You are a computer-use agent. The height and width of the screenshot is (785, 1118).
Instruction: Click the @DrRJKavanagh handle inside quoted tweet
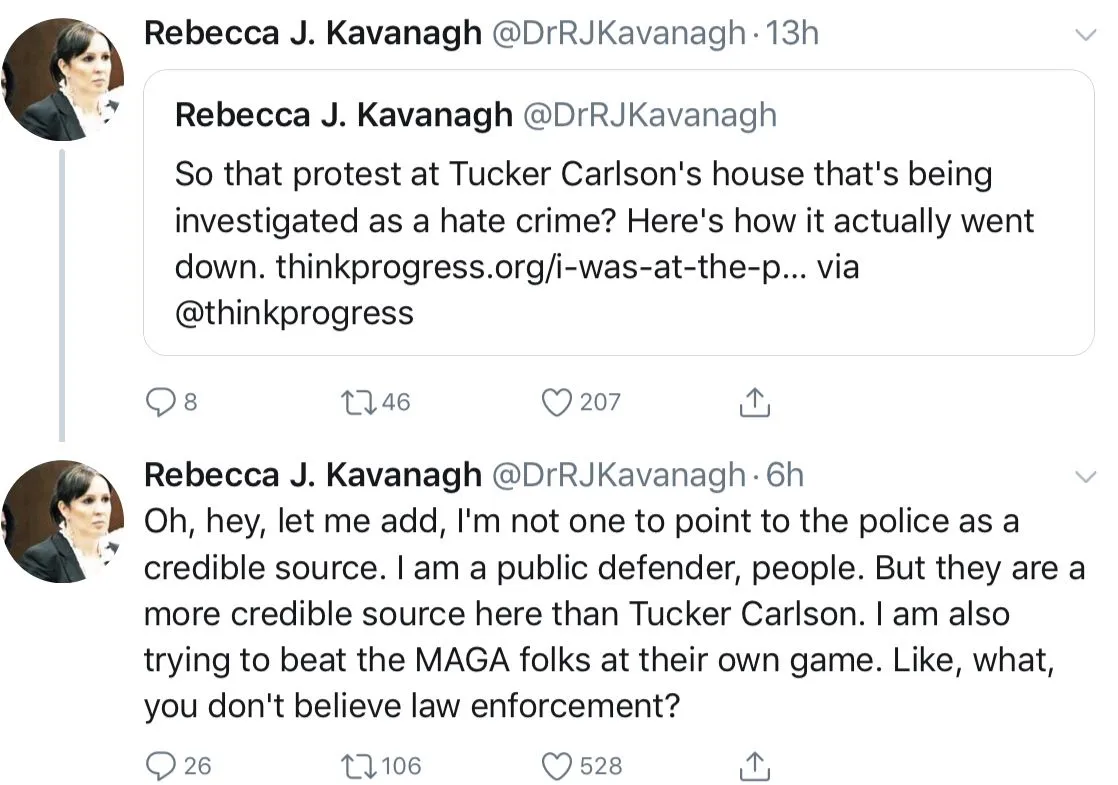(649, 115)
